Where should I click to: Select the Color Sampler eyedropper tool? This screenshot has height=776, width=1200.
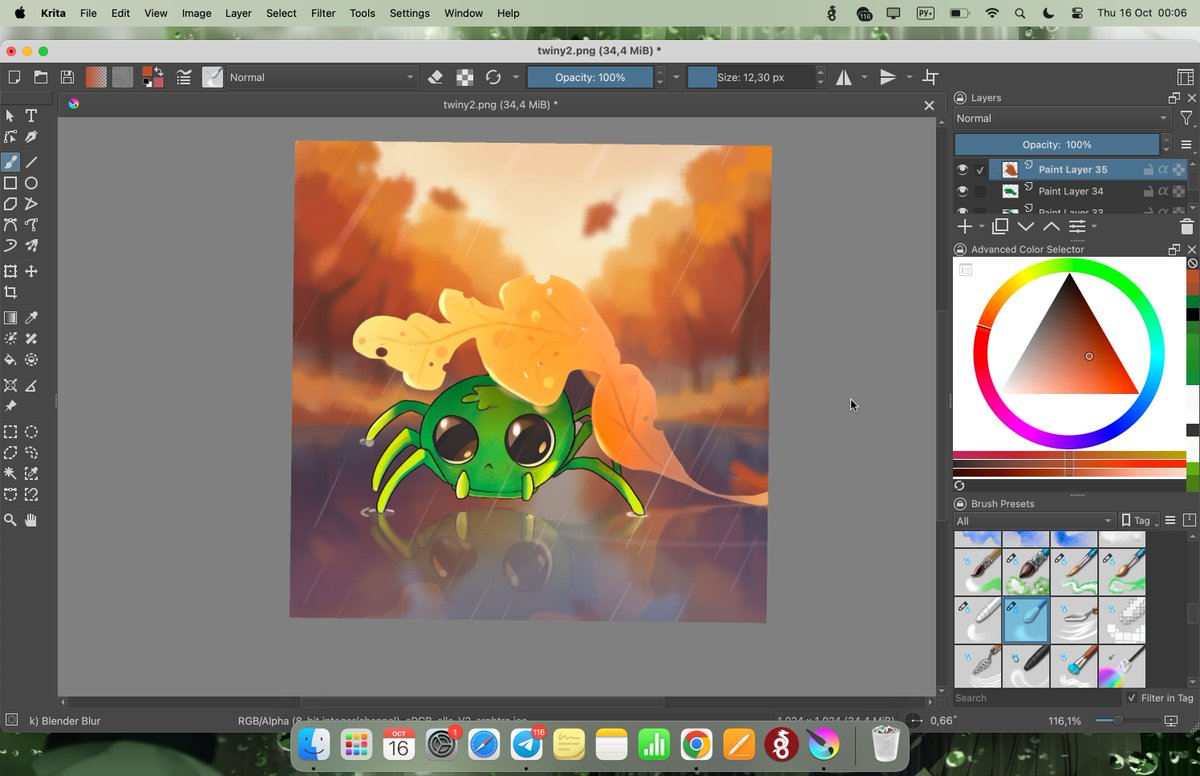pos(31,318)
